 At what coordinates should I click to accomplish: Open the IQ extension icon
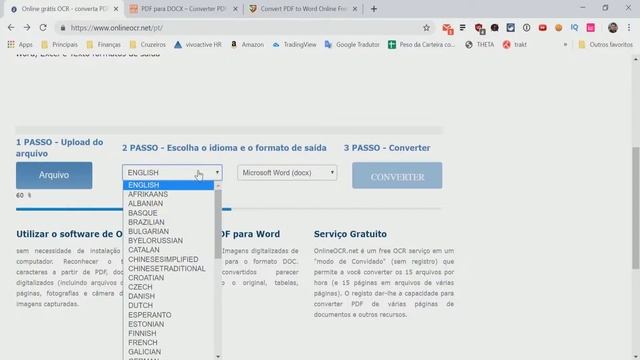[574, 28]
